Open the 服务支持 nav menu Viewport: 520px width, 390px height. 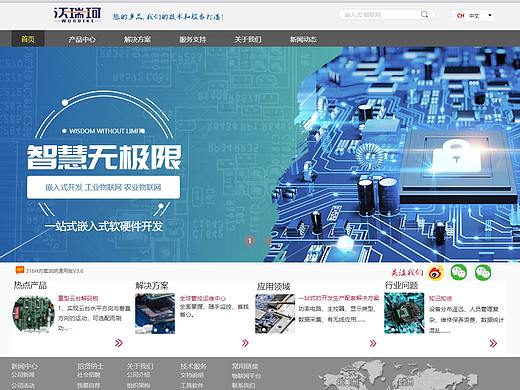click(193, 39)
